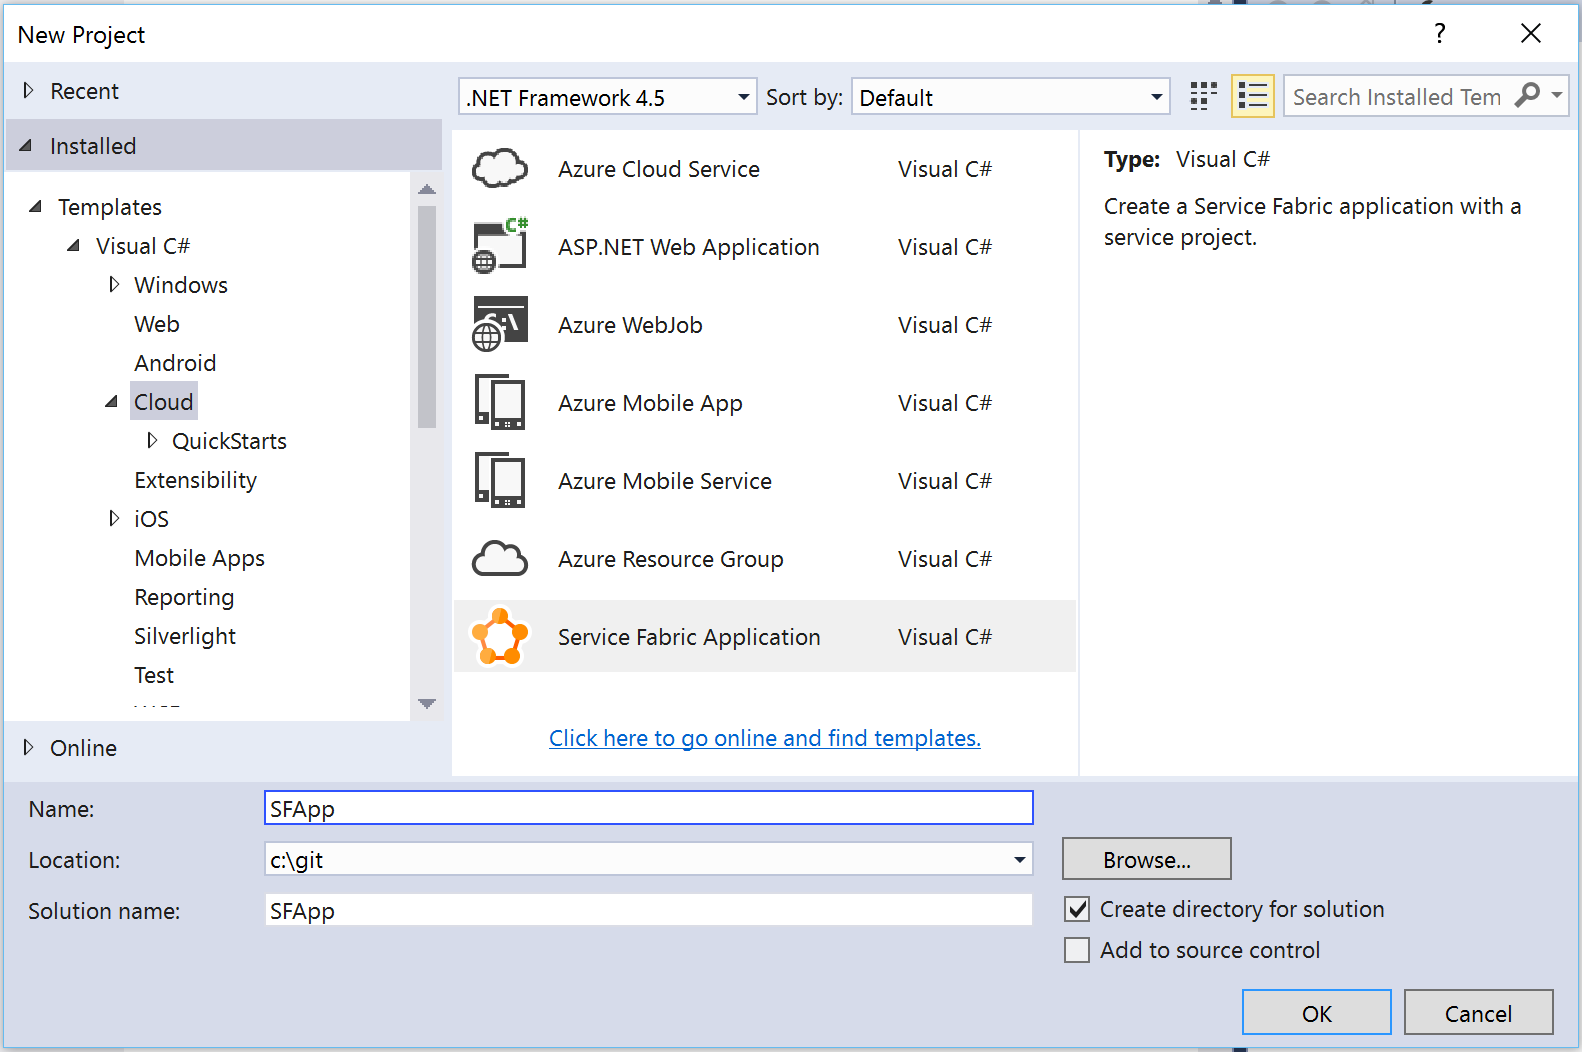Select the Mobile Apps template category
Viewport: 1582px width, 1052px height.
pyautogui.click(x=199, y=558)
